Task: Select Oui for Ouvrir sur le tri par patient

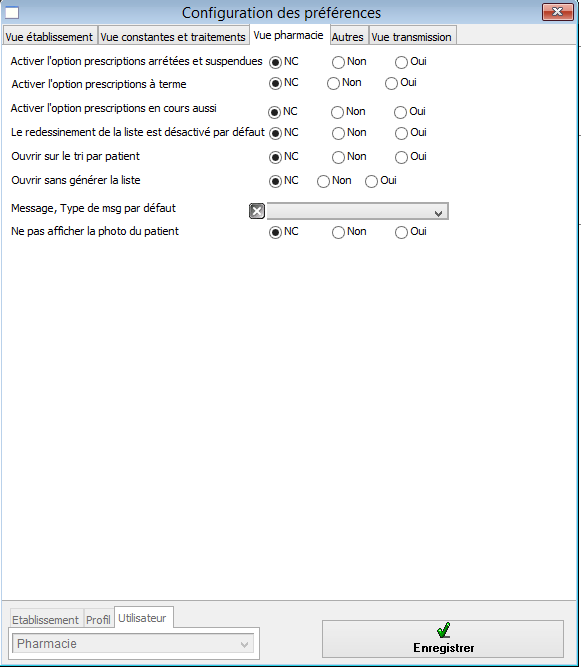Action: [x=401, y=157]
